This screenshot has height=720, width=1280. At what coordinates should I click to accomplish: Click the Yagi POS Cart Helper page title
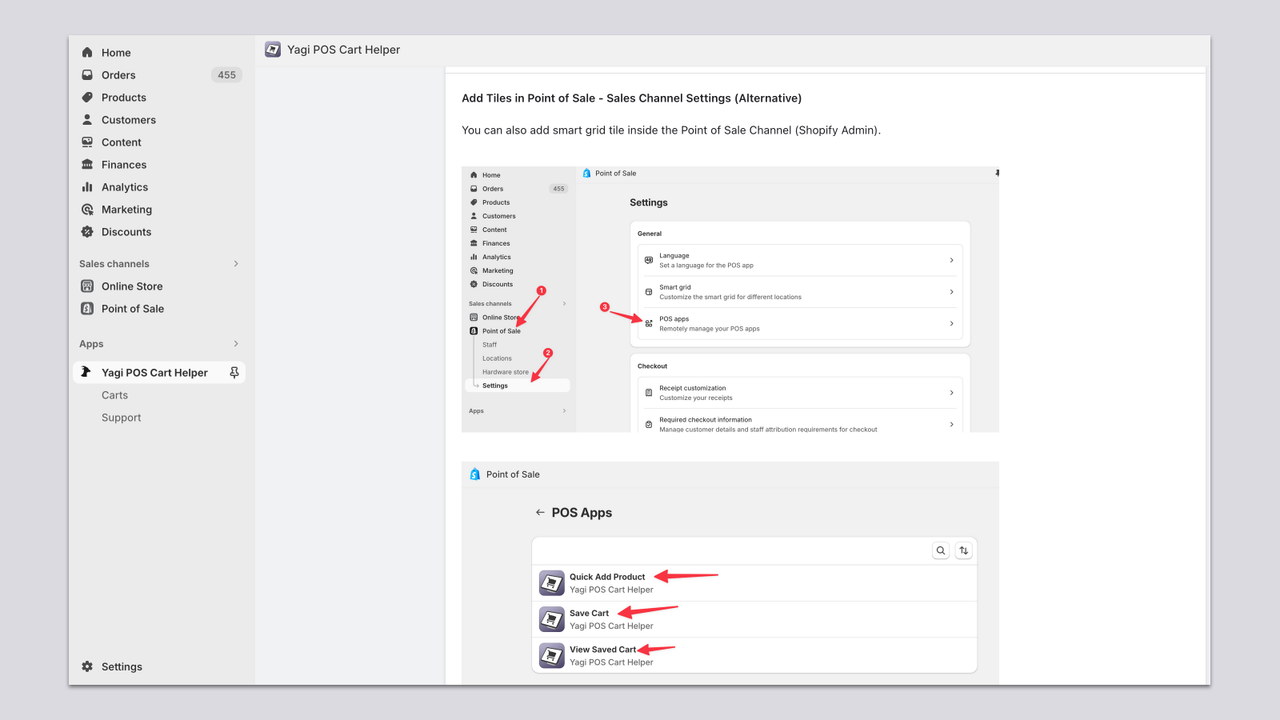tap(344, 49)
